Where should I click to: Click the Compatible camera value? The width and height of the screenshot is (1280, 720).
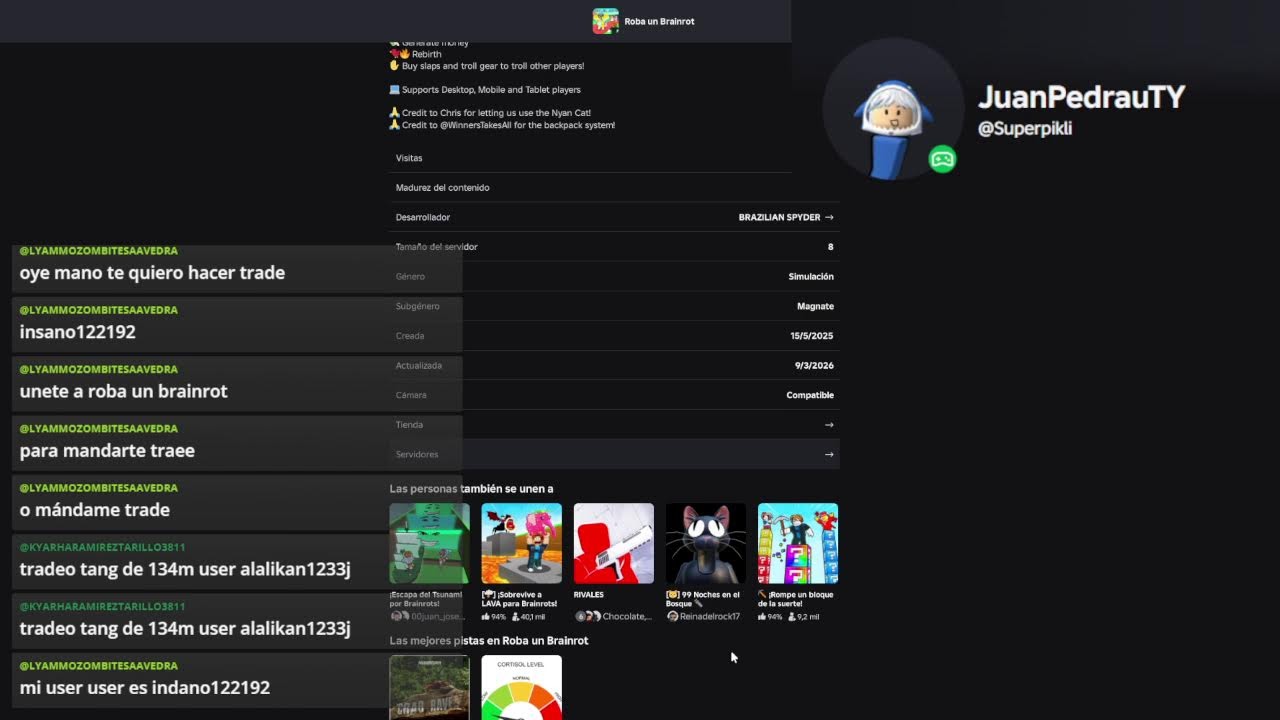(x=810, y=395)
